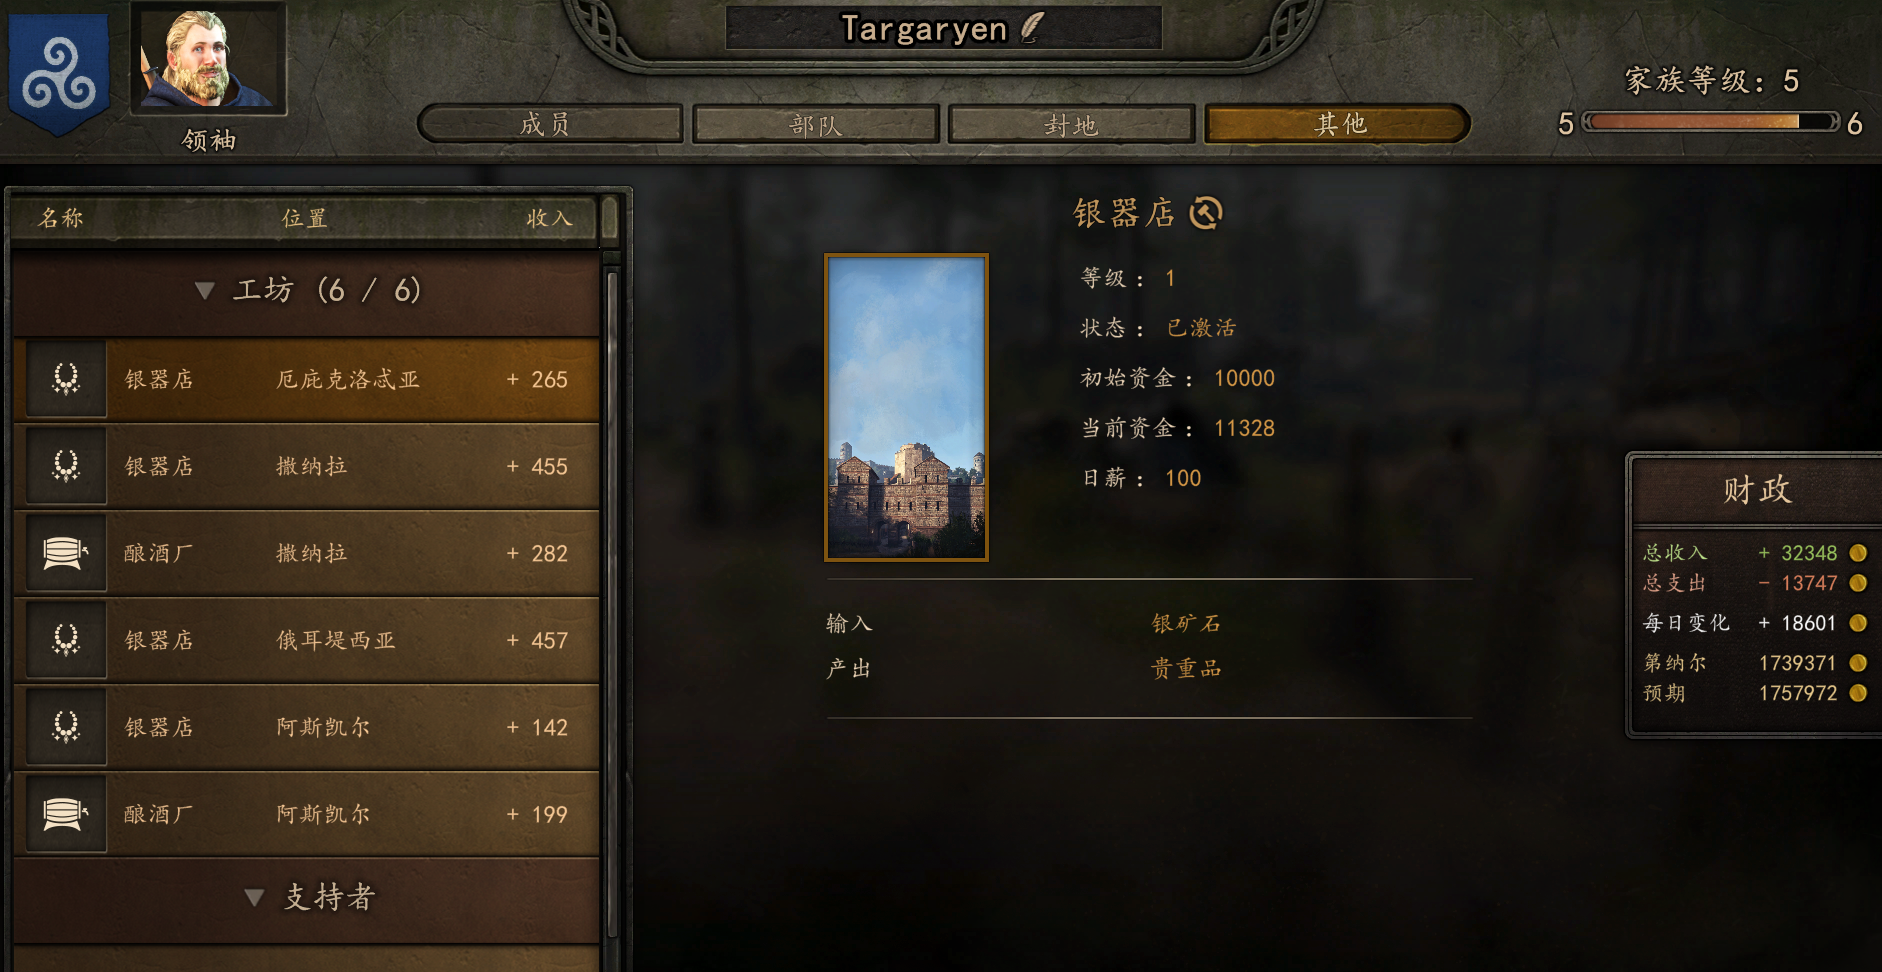Click the workshop town thumbnail image

tap(906, 407)
